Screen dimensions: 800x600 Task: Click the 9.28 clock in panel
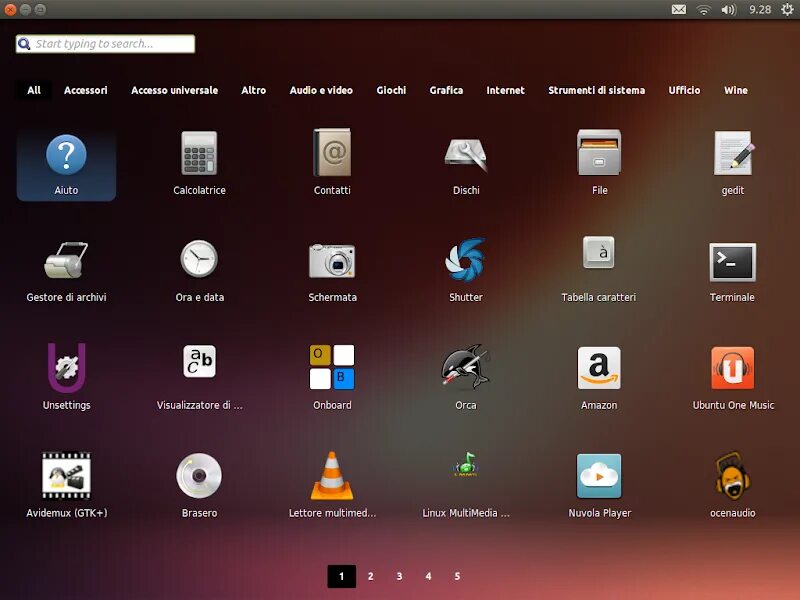click(x=760, y=10)
